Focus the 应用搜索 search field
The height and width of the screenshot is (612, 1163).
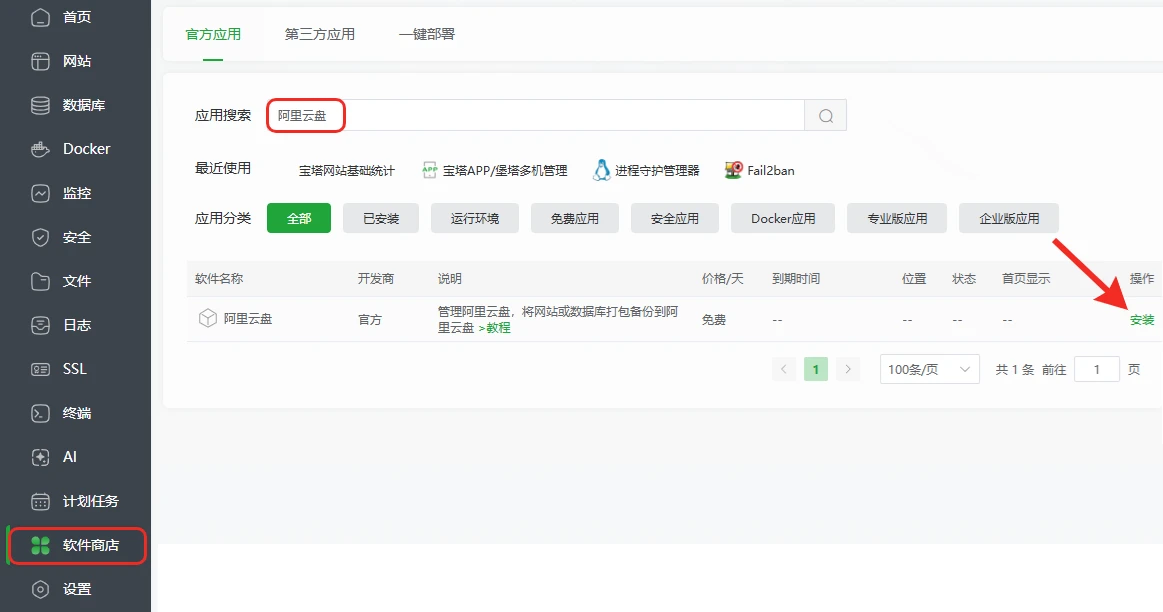click(x=536, y=116)
